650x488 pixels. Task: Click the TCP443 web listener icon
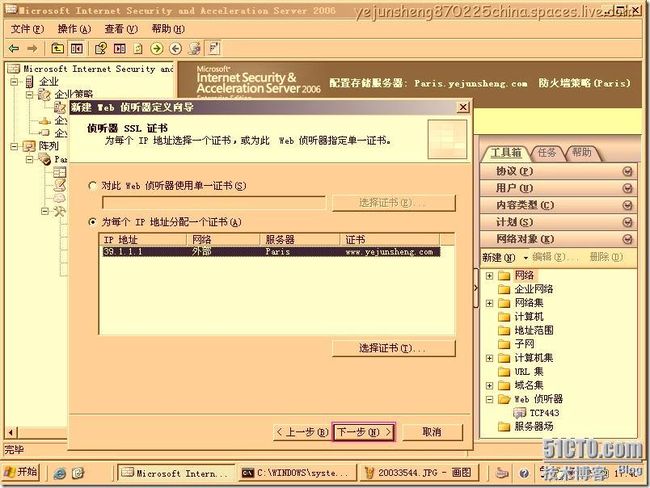click(519, 413)
